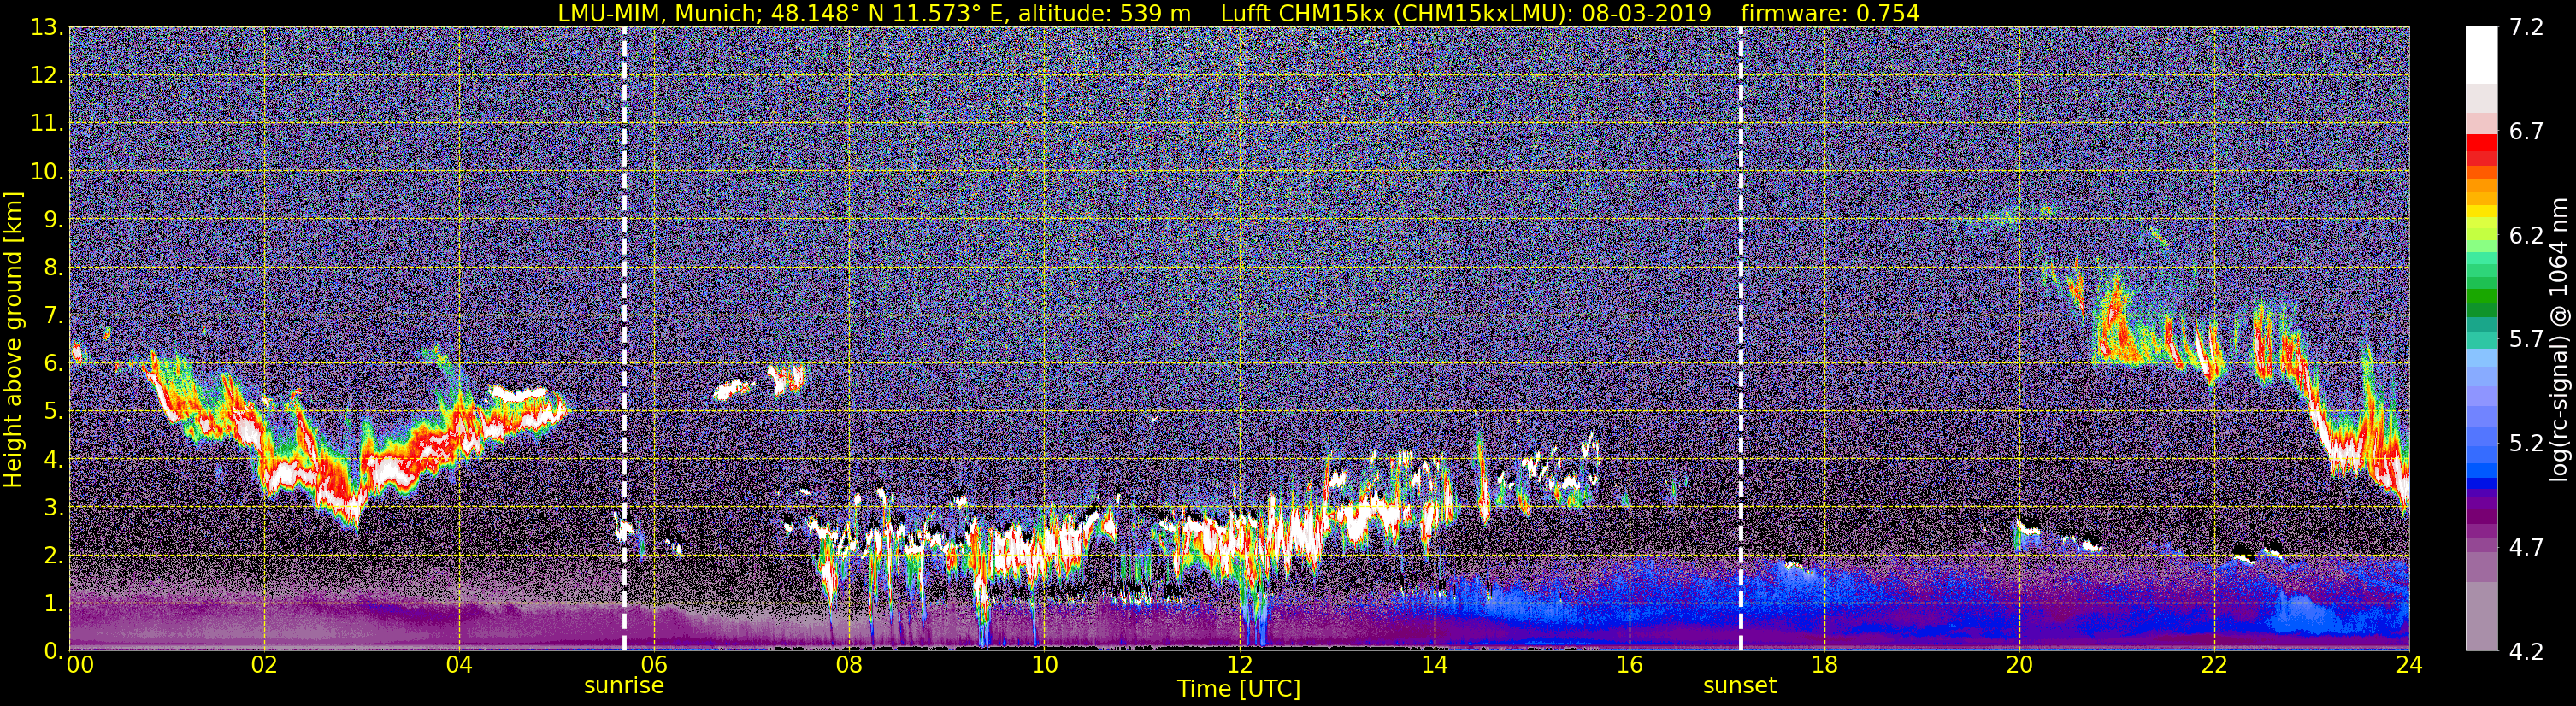Click the 18 tick label on time axis
This screenshot has width=2576, height=706.
1824,665
